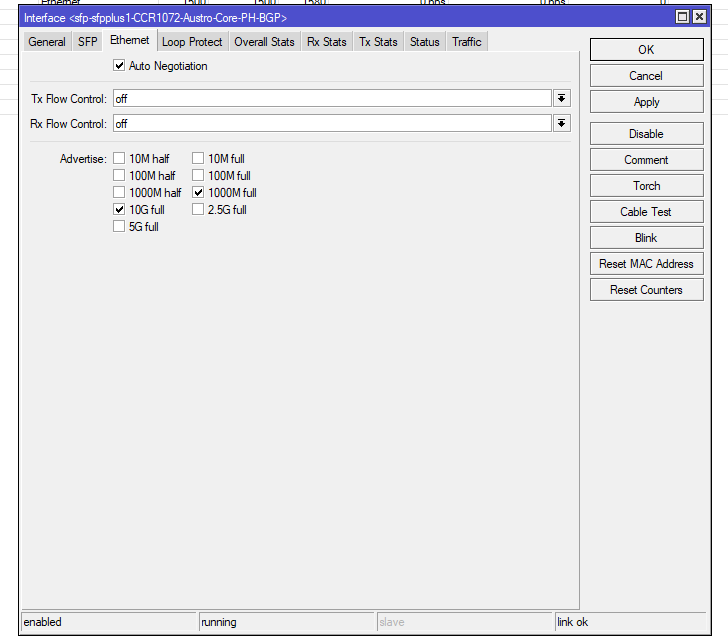Confirm with the OK button
This screenshot has width=728, height=643.
pos(646,50)
